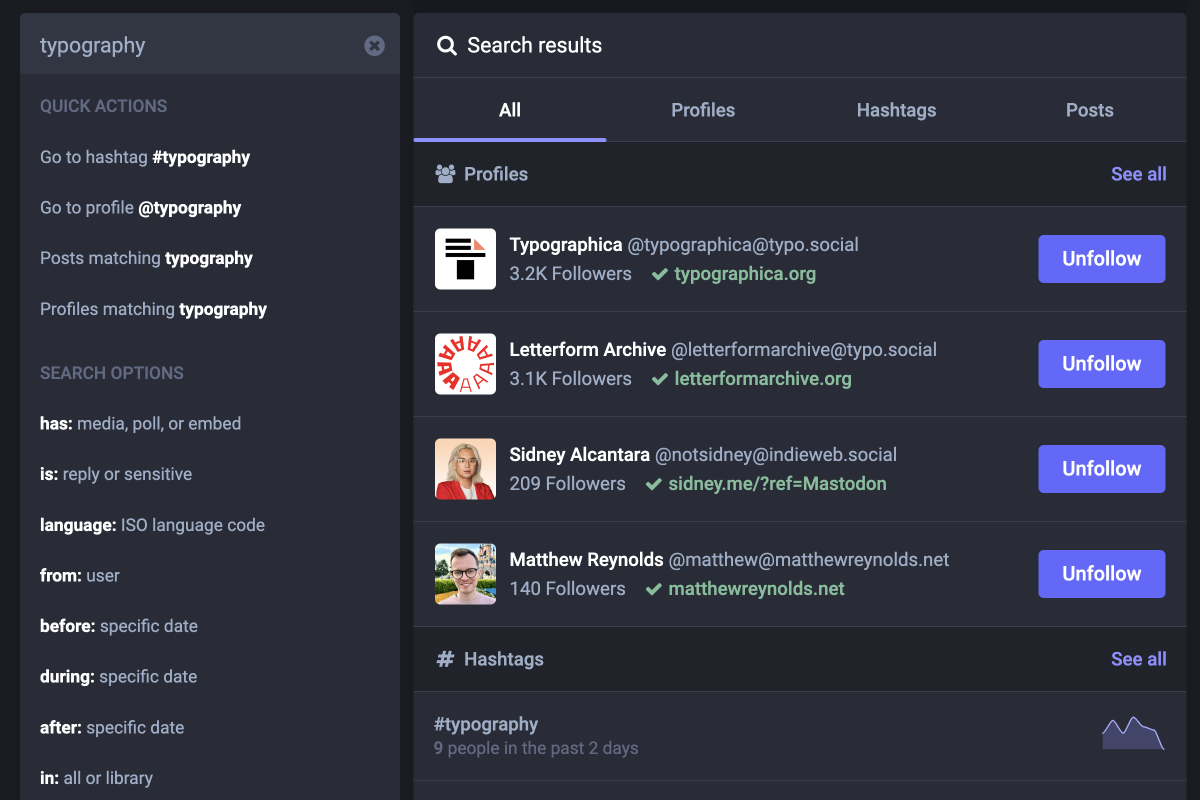Clear the typography search field
The image size is (1200, 800).
[x=374, y=45]
